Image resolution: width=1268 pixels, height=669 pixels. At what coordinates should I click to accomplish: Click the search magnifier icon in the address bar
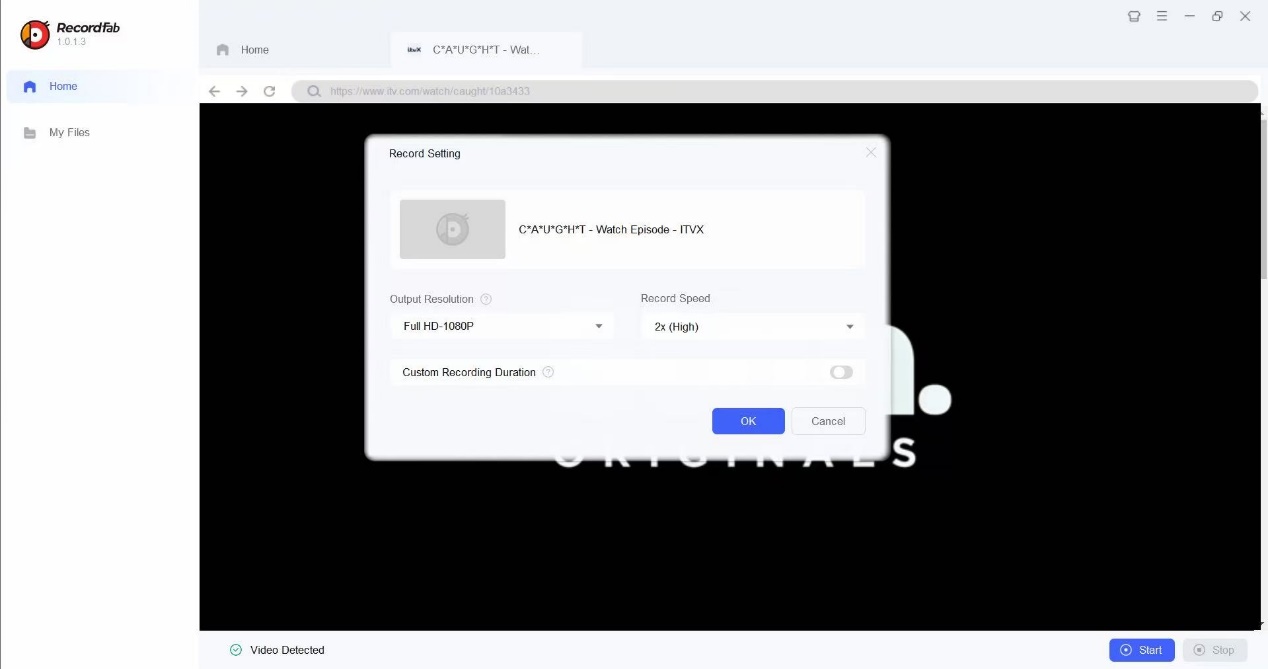314,91
